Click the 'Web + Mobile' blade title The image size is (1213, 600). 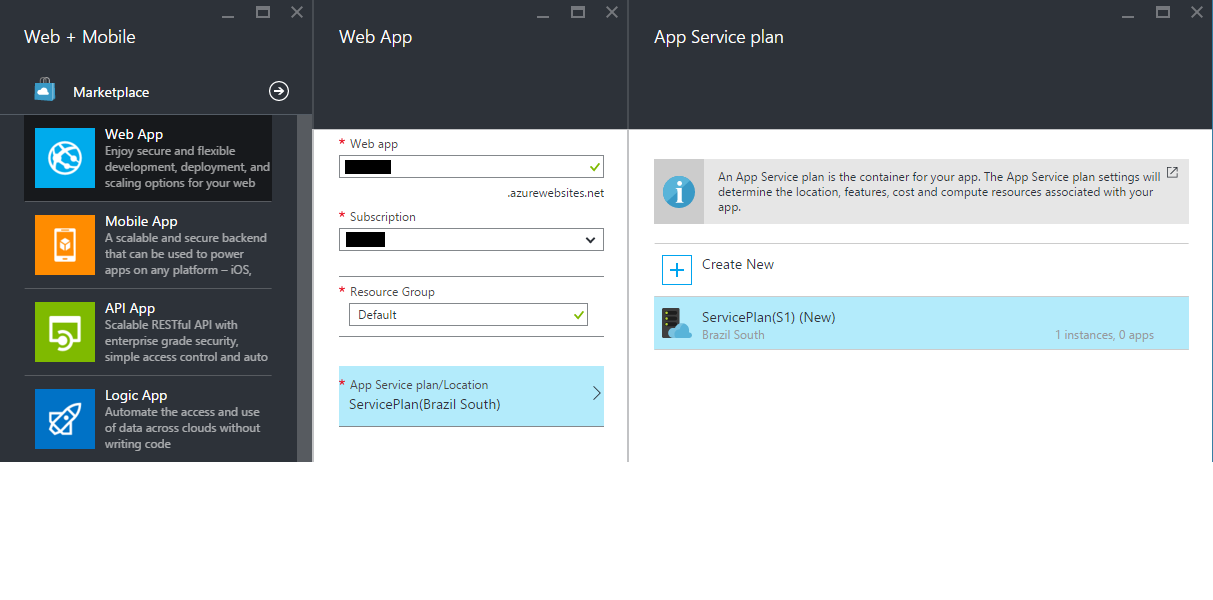click(x=80, y=37)
